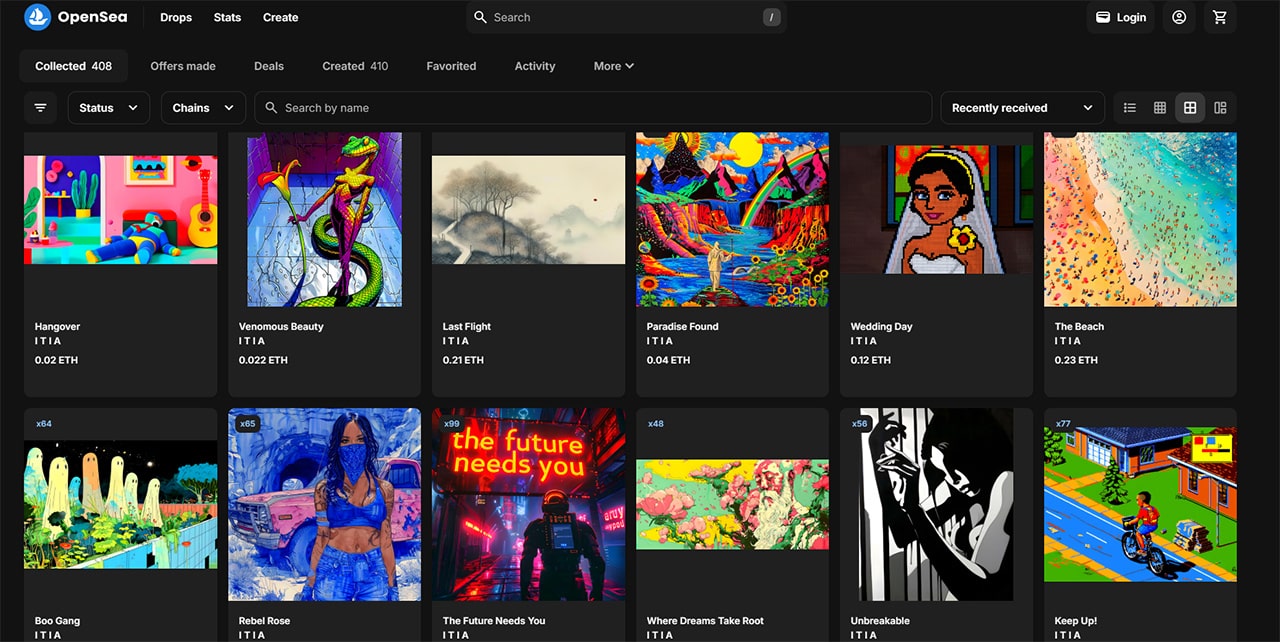The height and width of the screenshot is (642, 1280).
Task: Open the Last Flight misty landscape image
Action: click(x=529, y=210)
